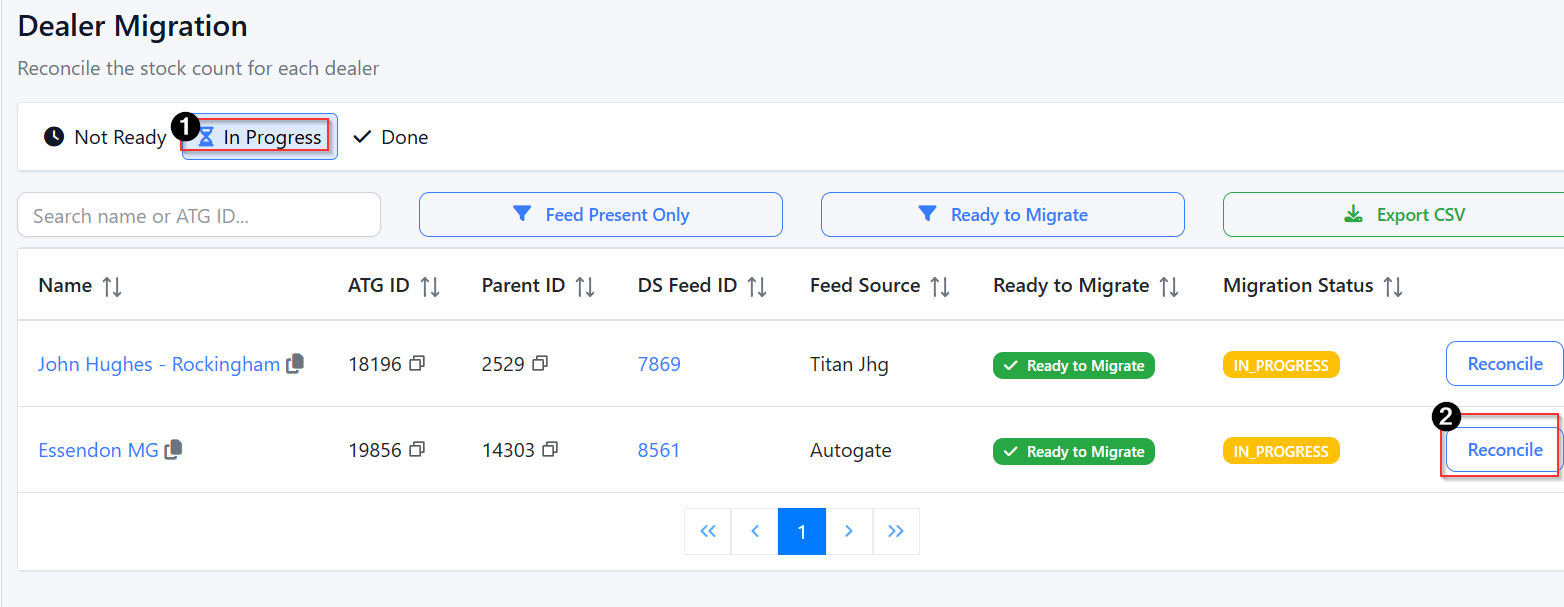The width and height of the screenshot is (1564, 607).
Task: Copy John Hughes - Rockingham dealer name icon
Action: click(295, 365)
